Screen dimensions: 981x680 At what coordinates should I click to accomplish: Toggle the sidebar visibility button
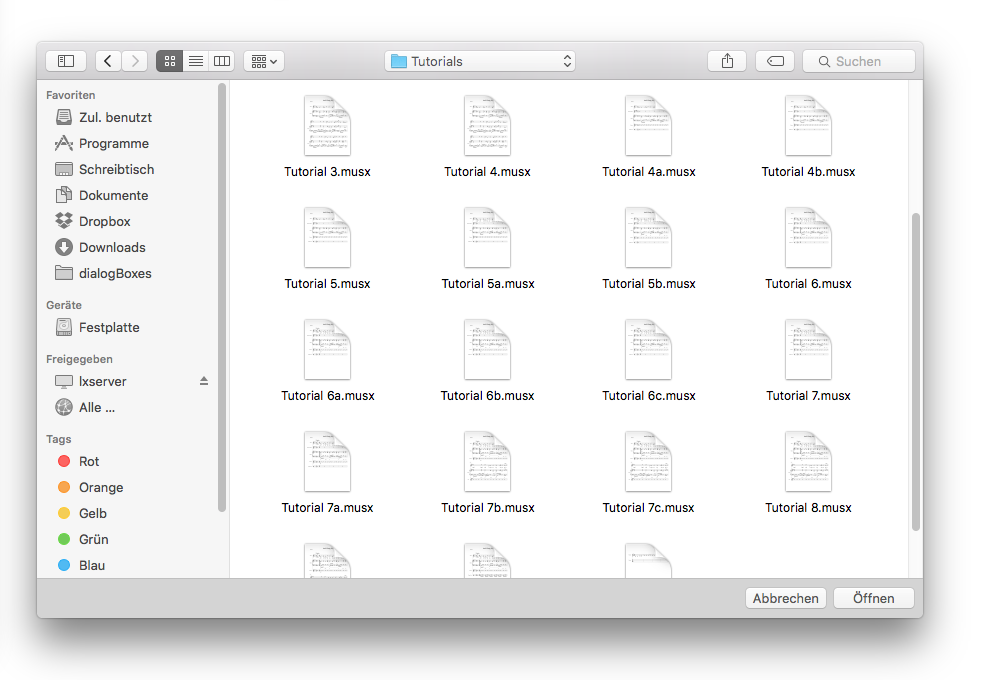(66, 61)
